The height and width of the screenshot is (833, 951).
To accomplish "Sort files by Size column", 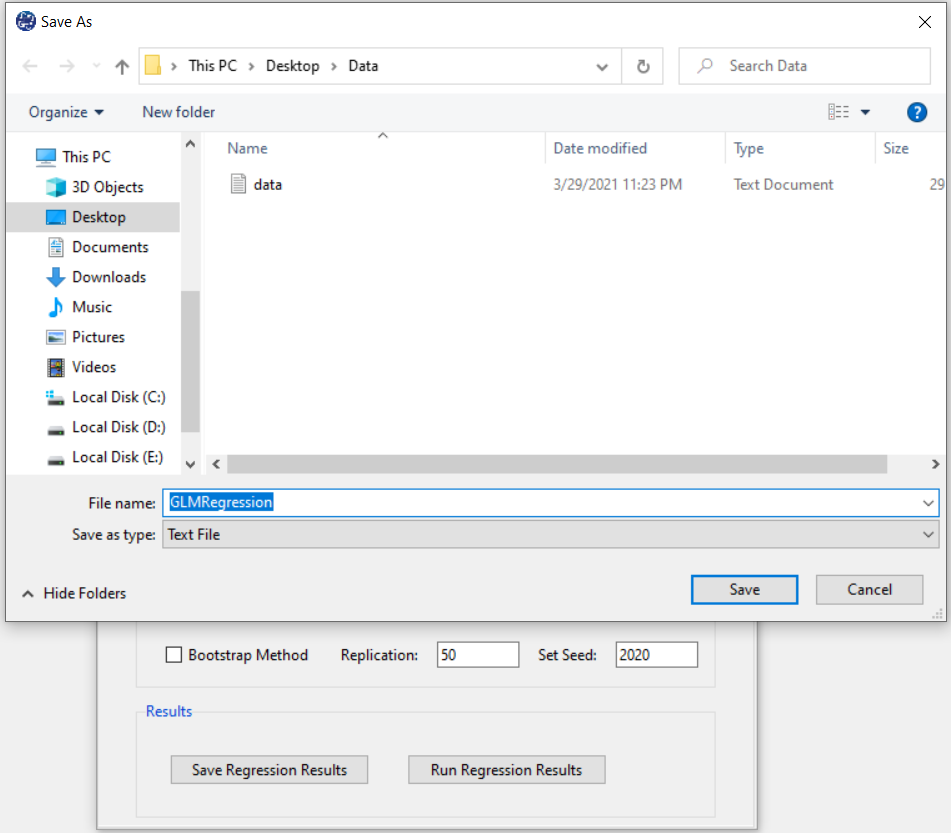I will pyautogui.click(x=895, y=149).
